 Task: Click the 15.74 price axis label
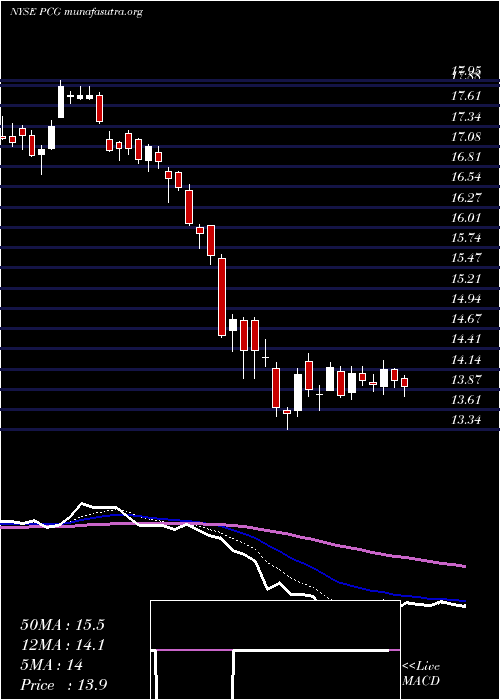pyautogui.click(x=466, y=238)
